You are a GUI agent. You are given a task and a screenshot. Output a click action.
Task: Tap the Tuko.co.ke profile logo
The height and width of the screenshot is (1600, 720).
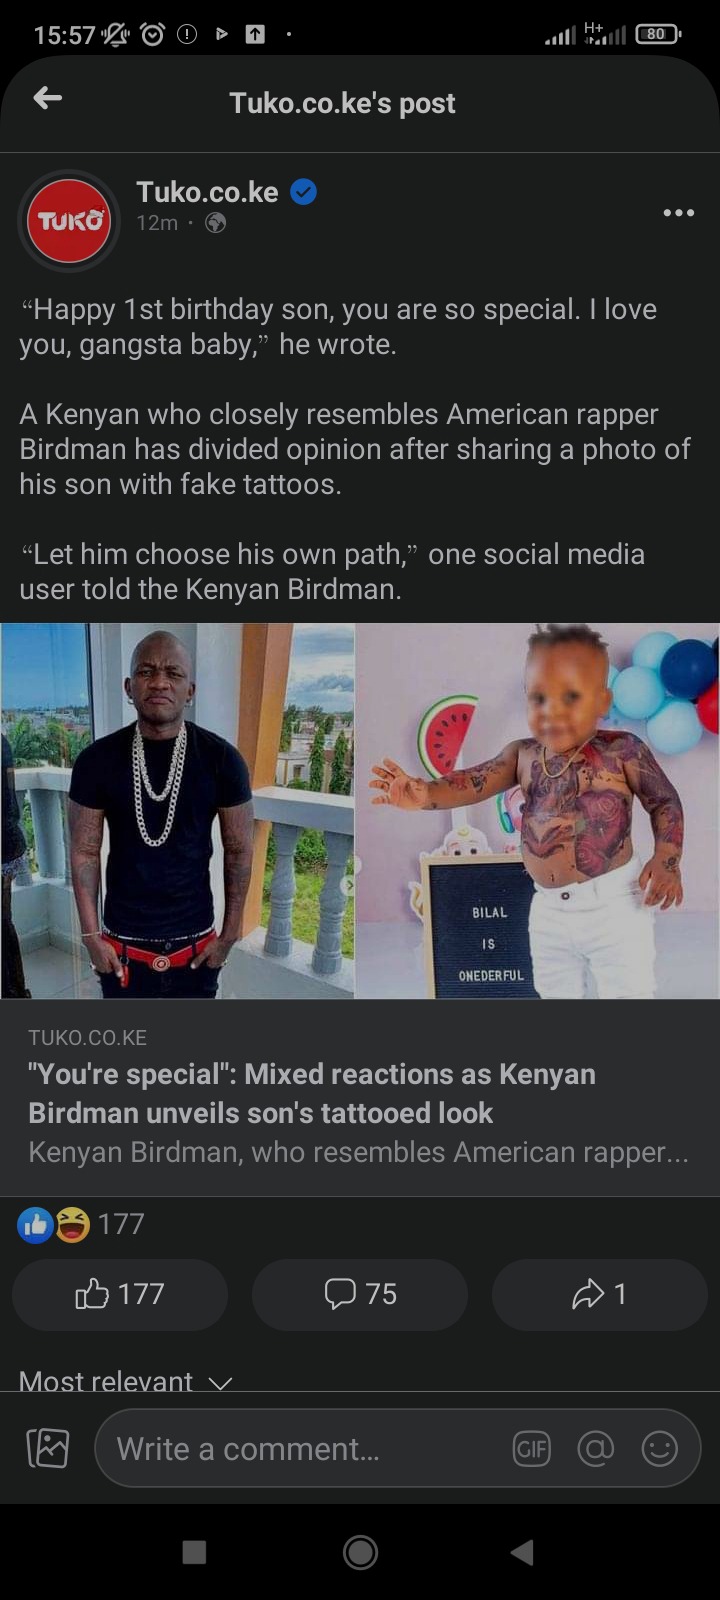(69, 221)
